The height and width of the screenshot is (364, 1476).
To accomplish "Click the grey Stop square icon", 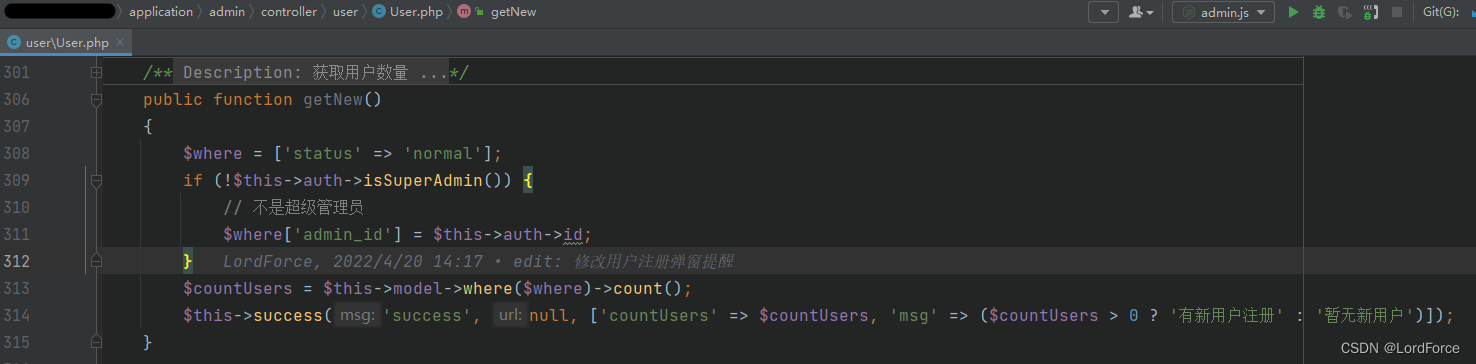I will (1397, 12).
